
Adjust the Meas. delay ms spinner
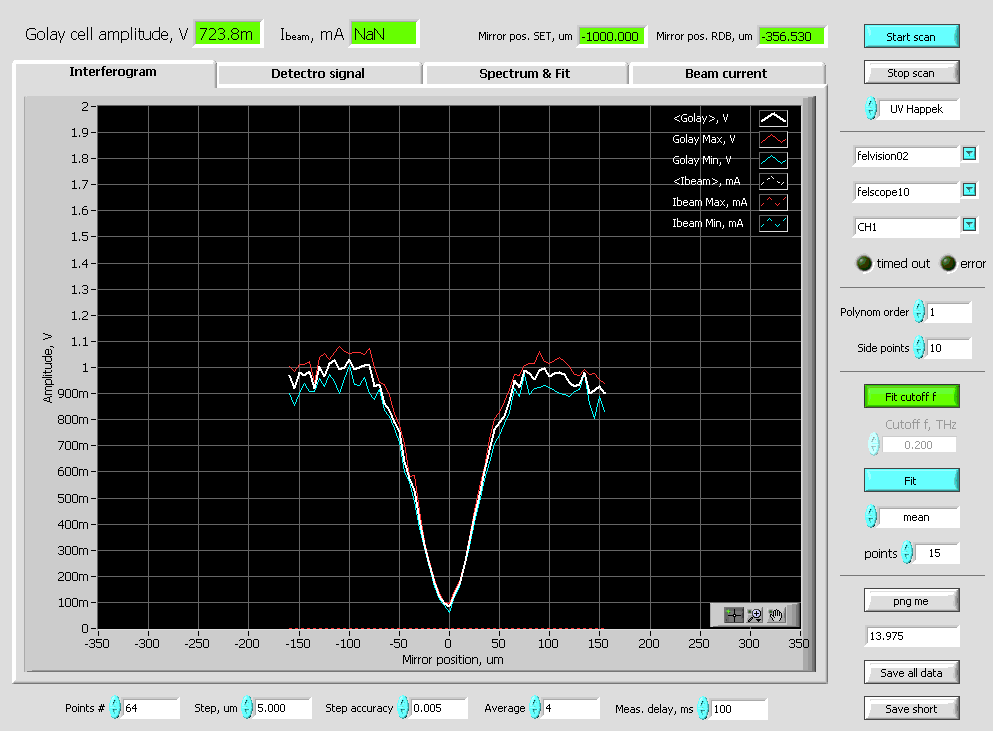point(704,708)
